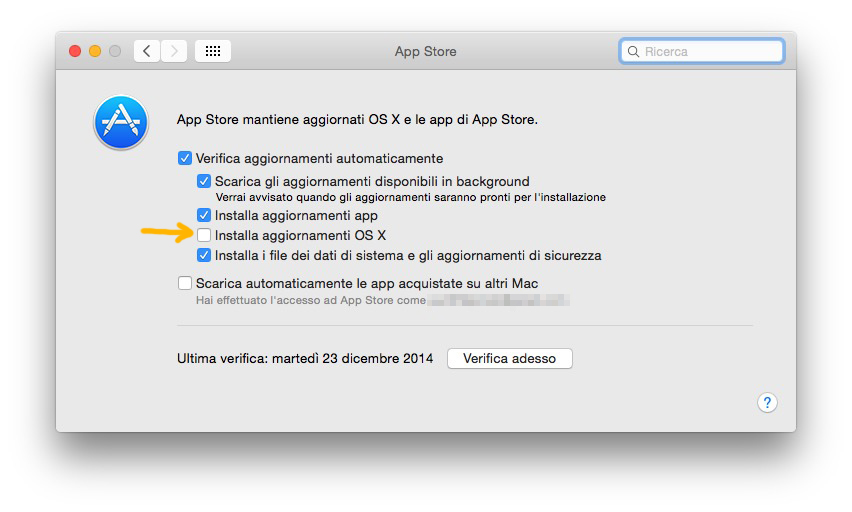Screen dimensions: 852x512
Task: Click the blue App Store icon
Action: point(121,123)
